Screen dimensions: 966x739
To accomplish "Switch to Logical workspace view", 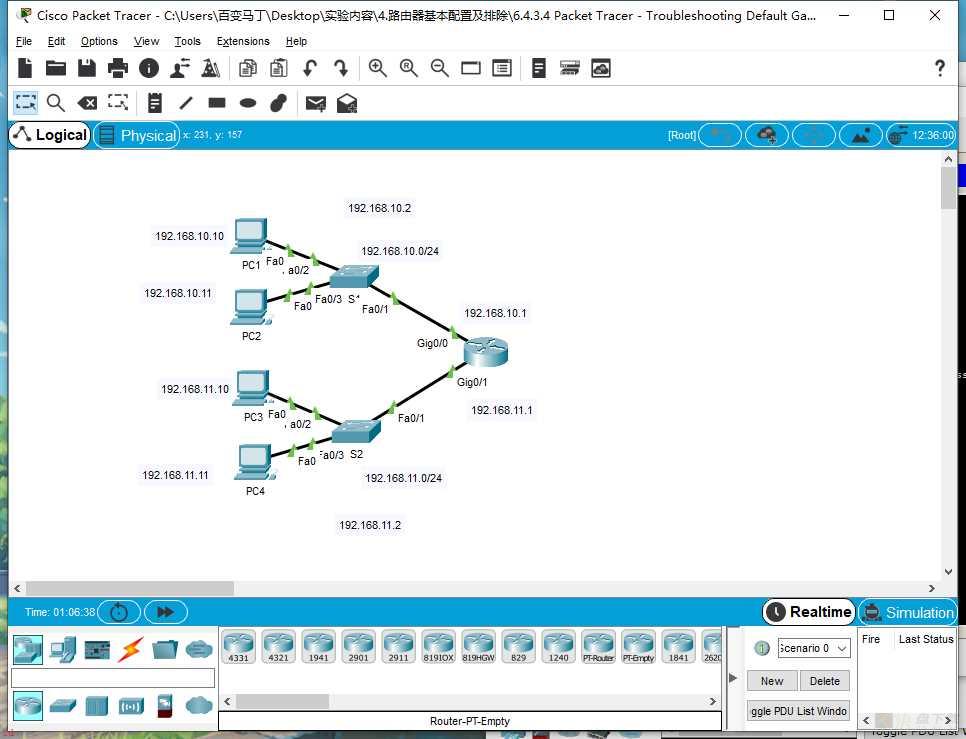I will (50, 135).
